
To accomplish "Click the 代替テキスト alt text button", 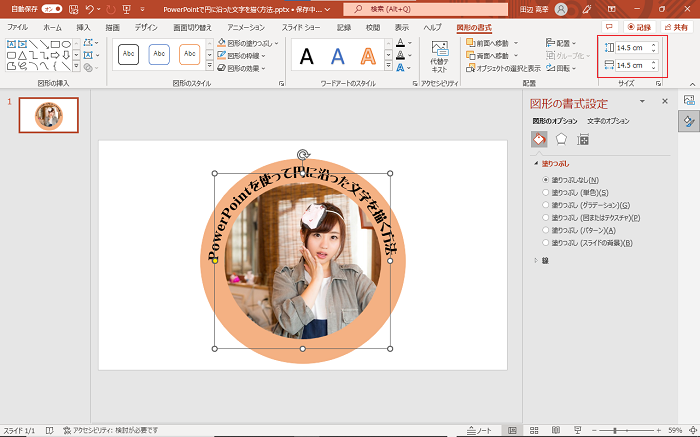I will (x=440, y=57).
